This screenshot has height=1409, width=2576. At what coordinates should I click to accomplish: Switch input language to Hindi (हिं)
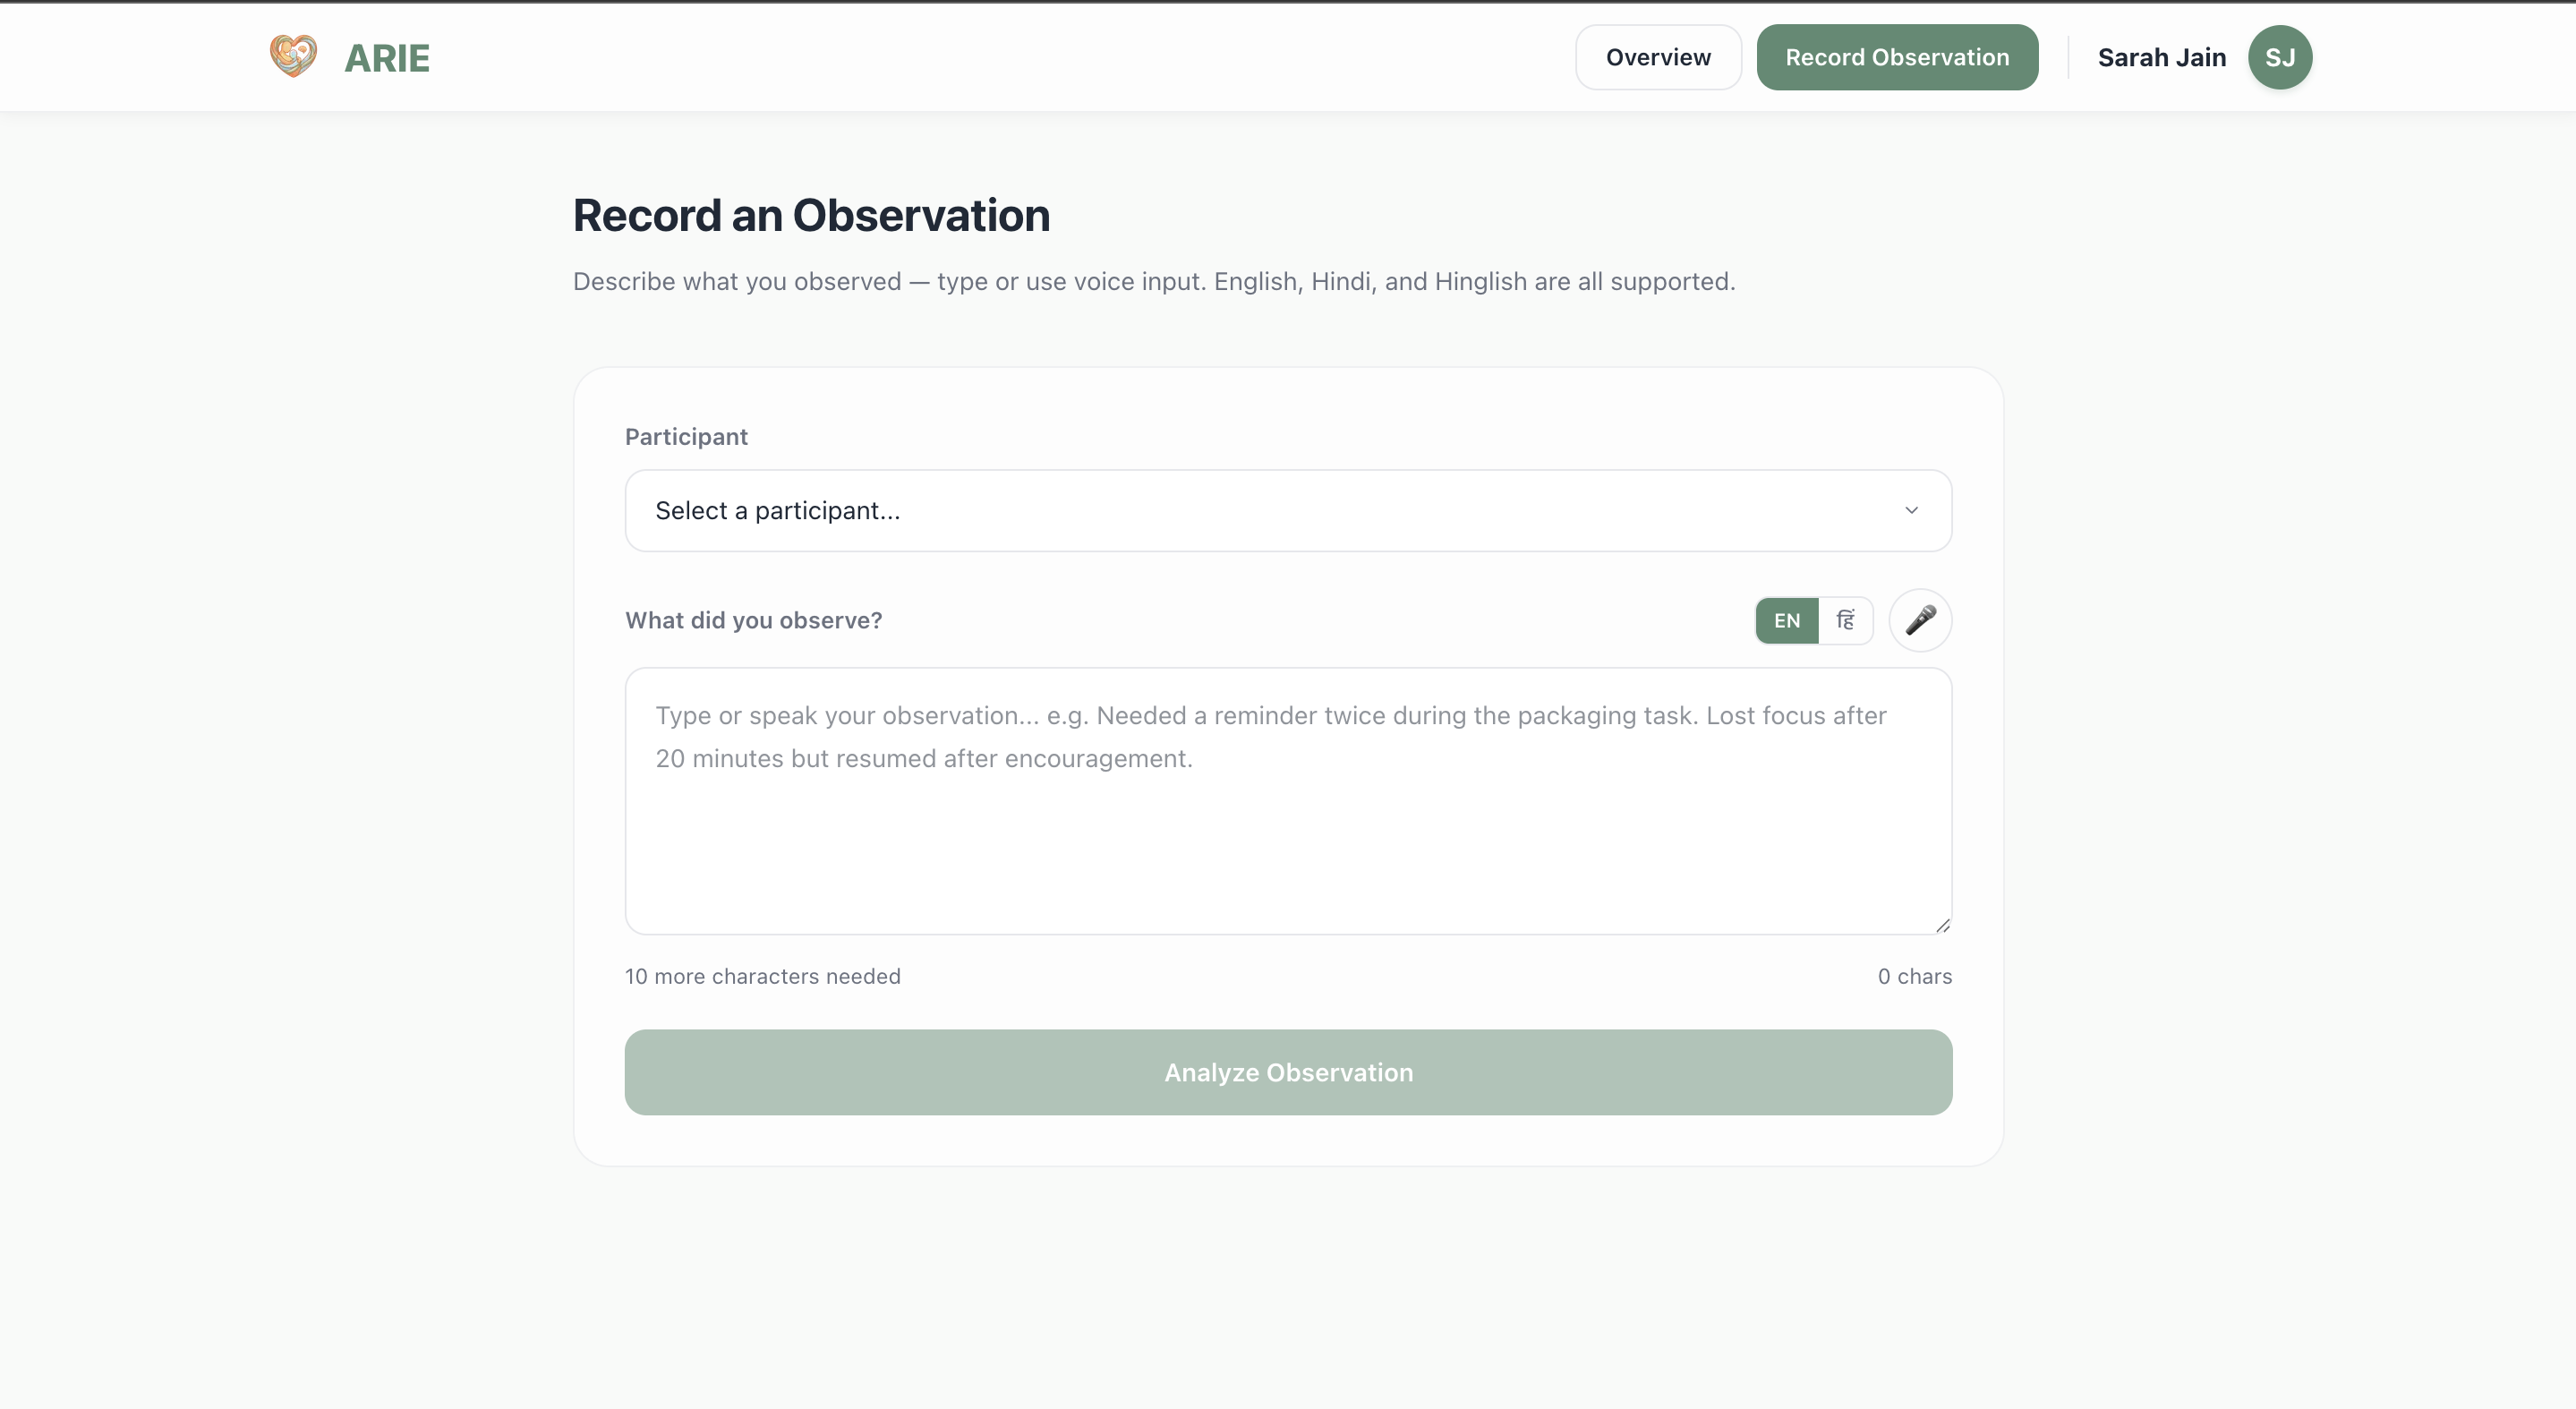pyautogui.click(x=1845, y=620)
